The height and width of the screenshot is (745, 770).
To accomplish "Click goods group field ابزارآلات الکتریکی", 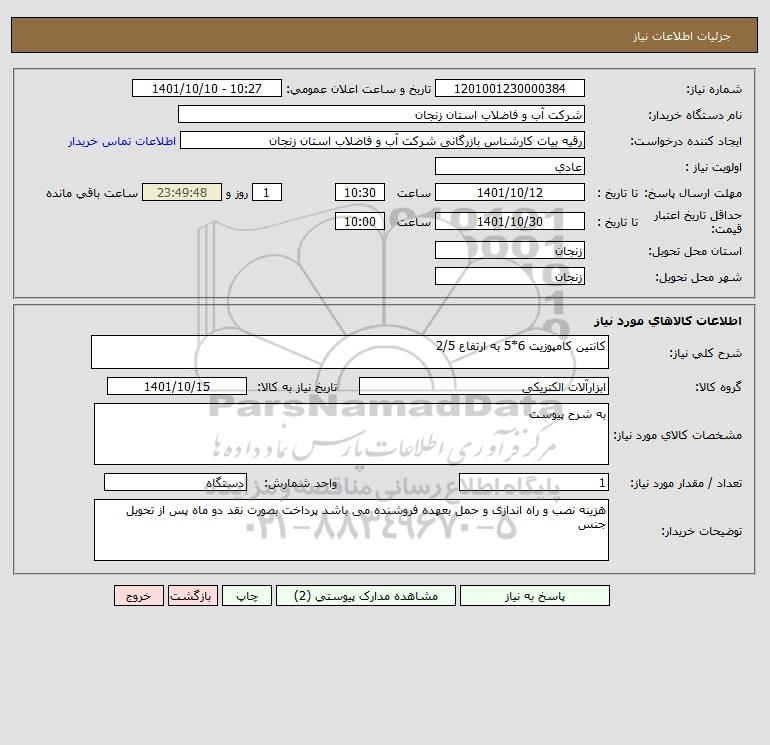I will [484, 386].
